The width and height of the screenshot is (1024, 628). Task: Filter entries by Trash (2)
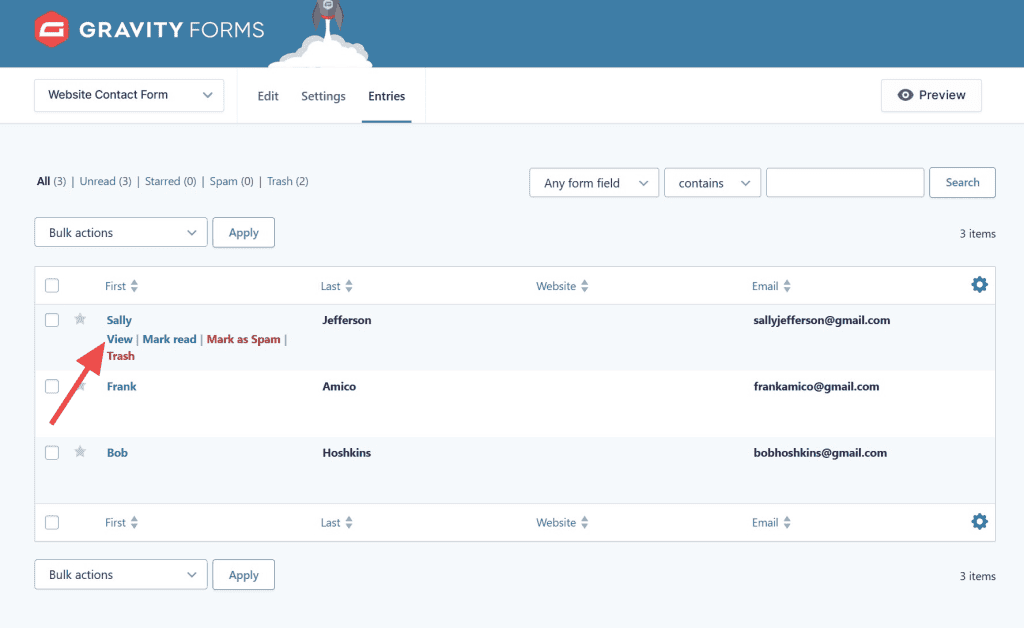tap(287, 181)
